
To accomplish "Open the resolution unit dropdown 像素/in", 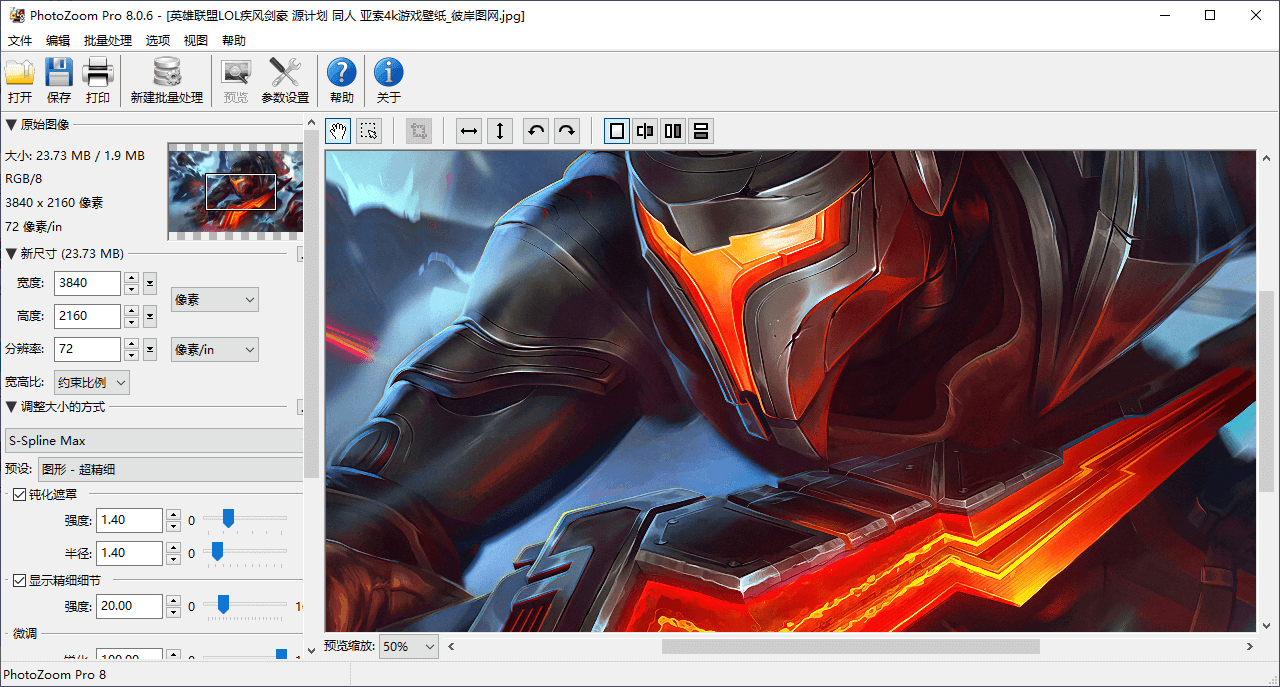I will tap(215, 349).
